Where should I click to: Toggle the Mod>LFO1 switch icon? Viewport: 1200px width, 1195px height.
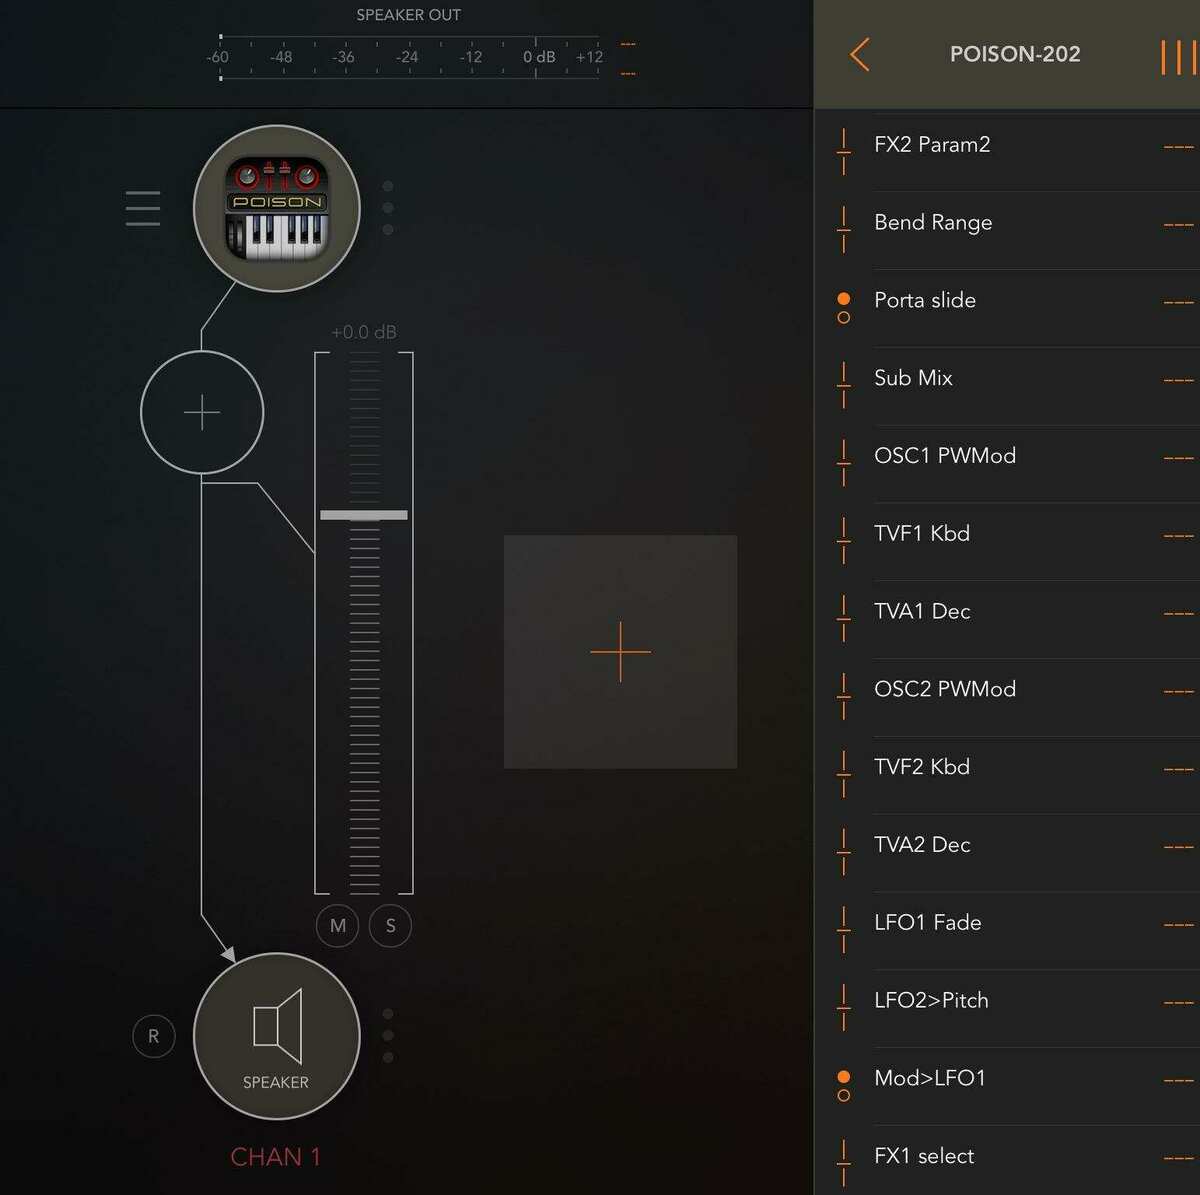[844, 1086]
